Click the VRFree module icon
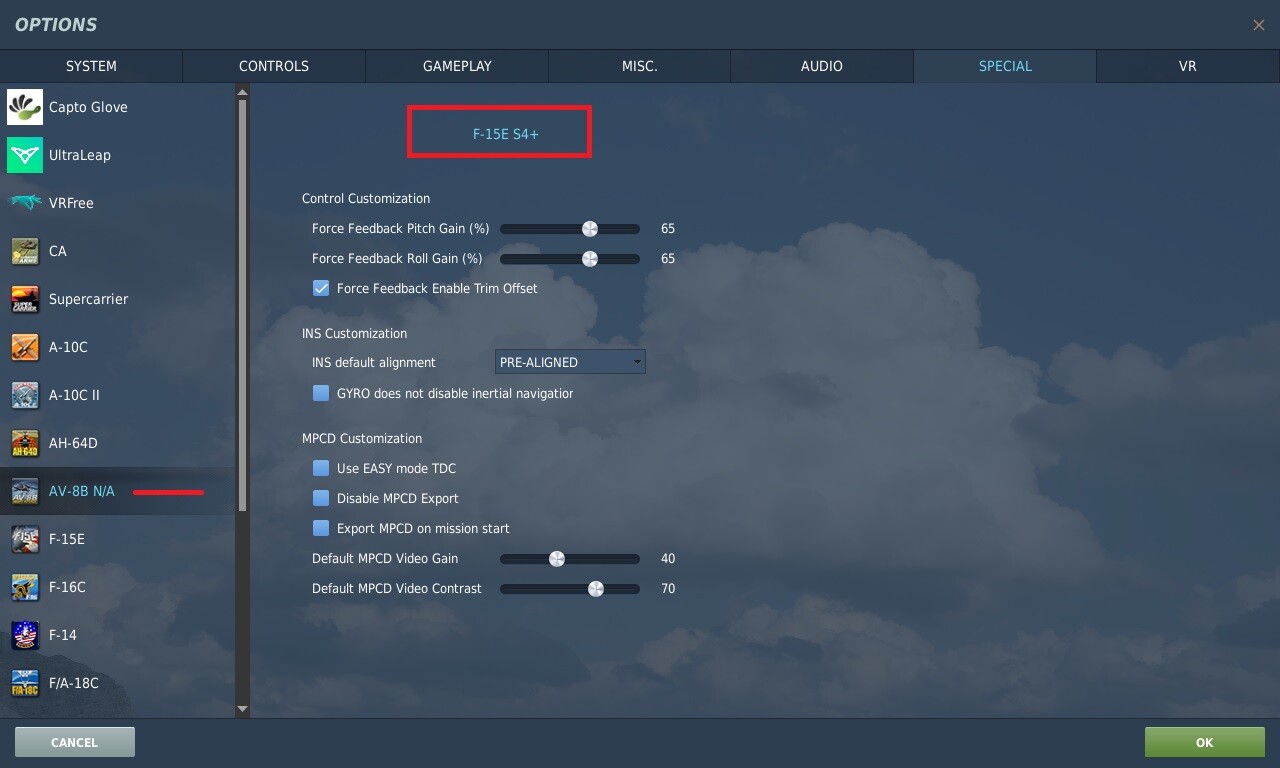This screenshot has width=1280, height=768. 25,203
